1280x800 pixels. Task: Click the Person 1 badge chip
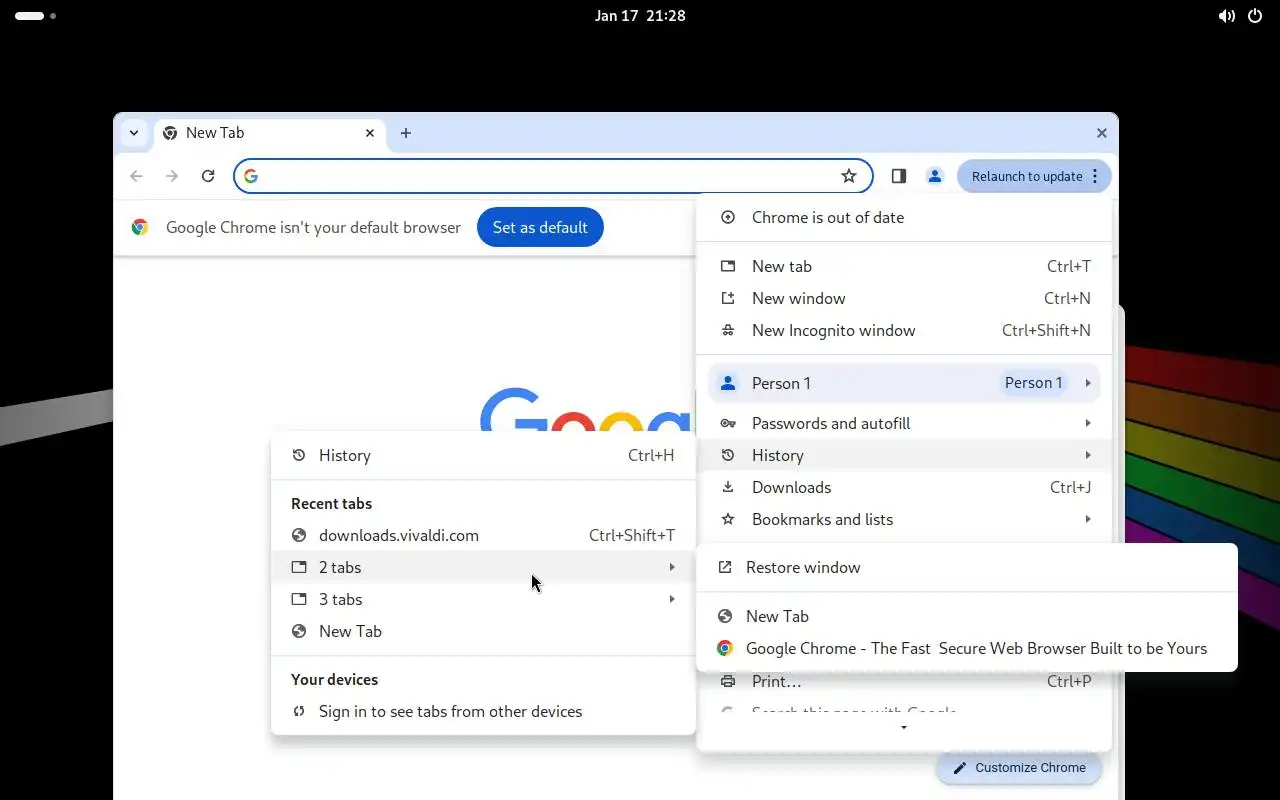pos(1034,383)
